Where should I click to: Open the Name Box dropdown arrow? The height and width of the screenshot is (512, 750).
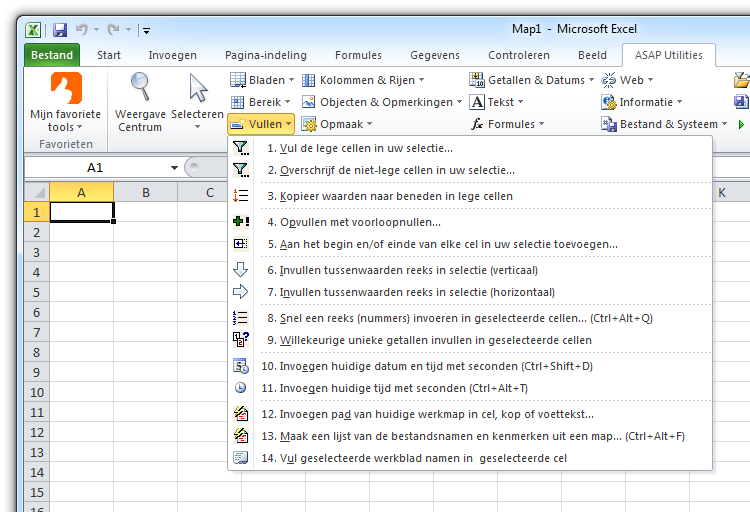pyautogui.click(x=174, y=167)
